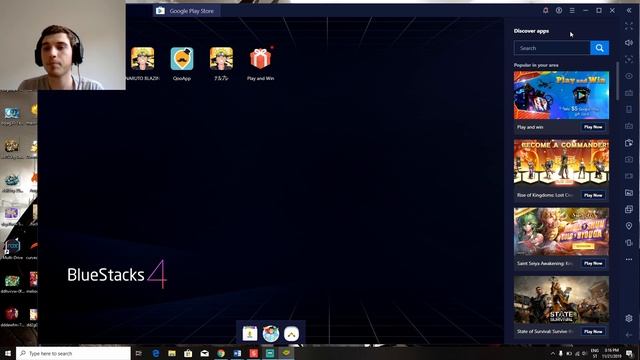Click the Discover apps heading text
This screenshot has height=360, width=640.
tap(531, 31)
